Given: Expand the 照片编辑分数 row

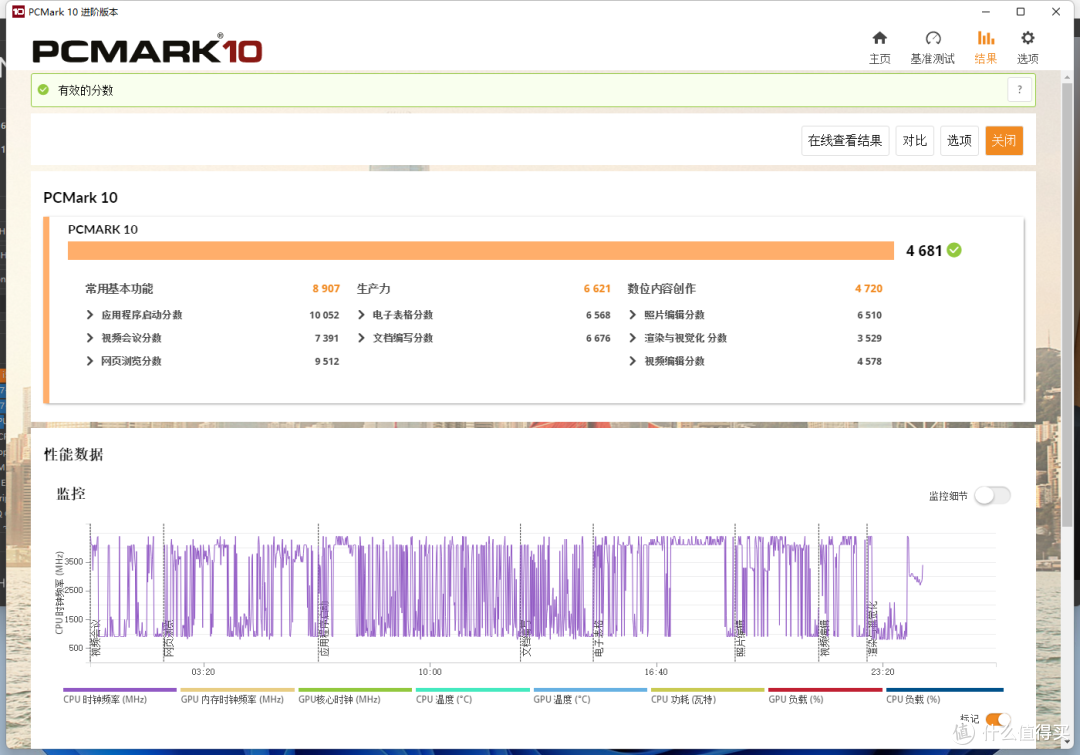Looking at the screenshot, I should tap(633, 315).
